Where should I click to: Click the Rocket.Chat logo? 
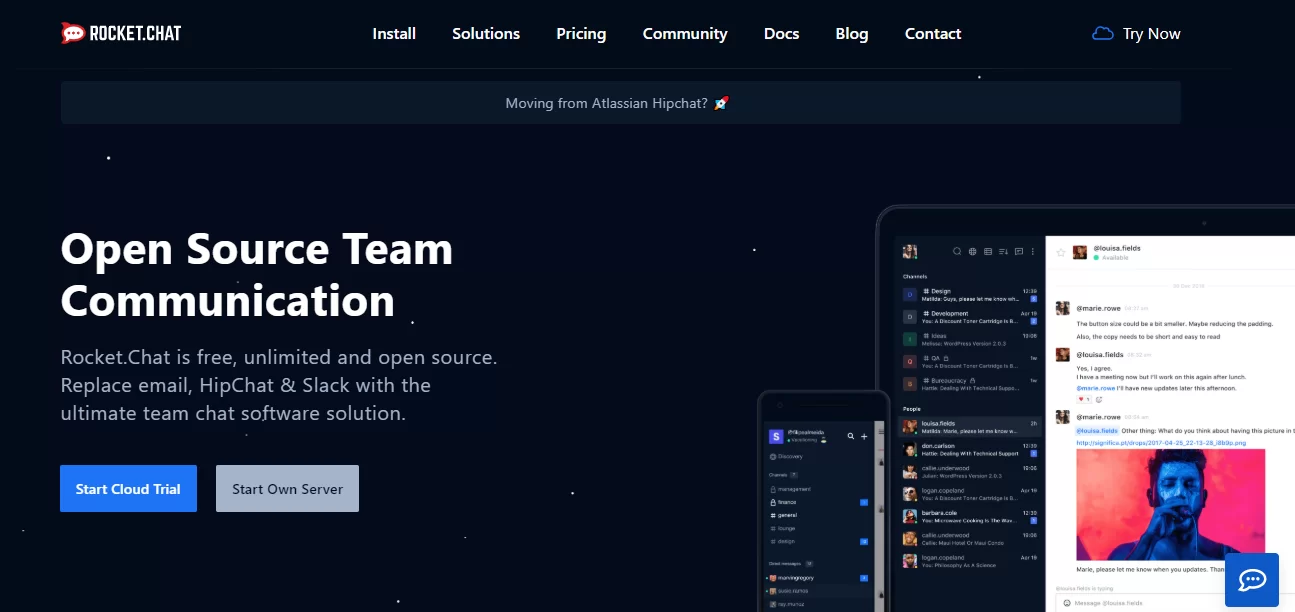[x=121, y=33]
